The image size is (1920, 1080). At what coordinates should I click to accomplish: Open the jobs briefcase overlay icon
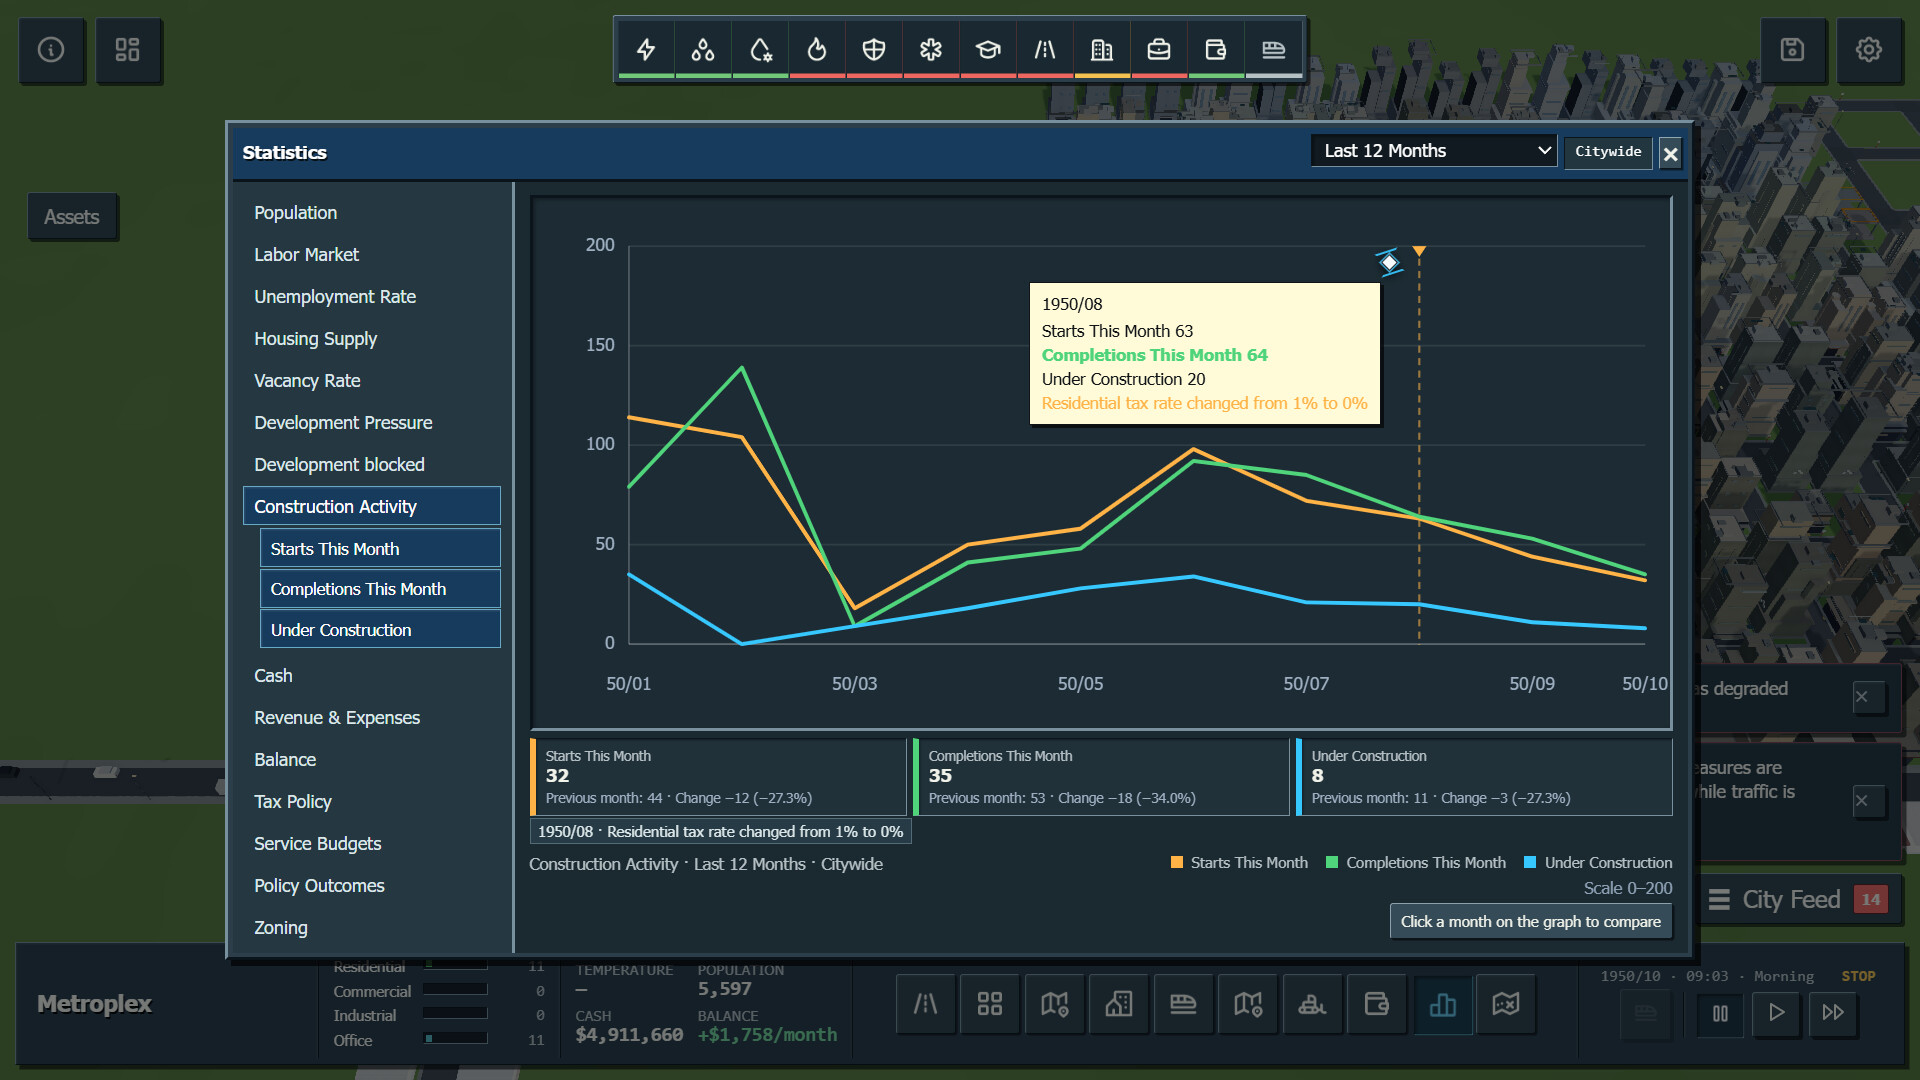pos(1159,49)
